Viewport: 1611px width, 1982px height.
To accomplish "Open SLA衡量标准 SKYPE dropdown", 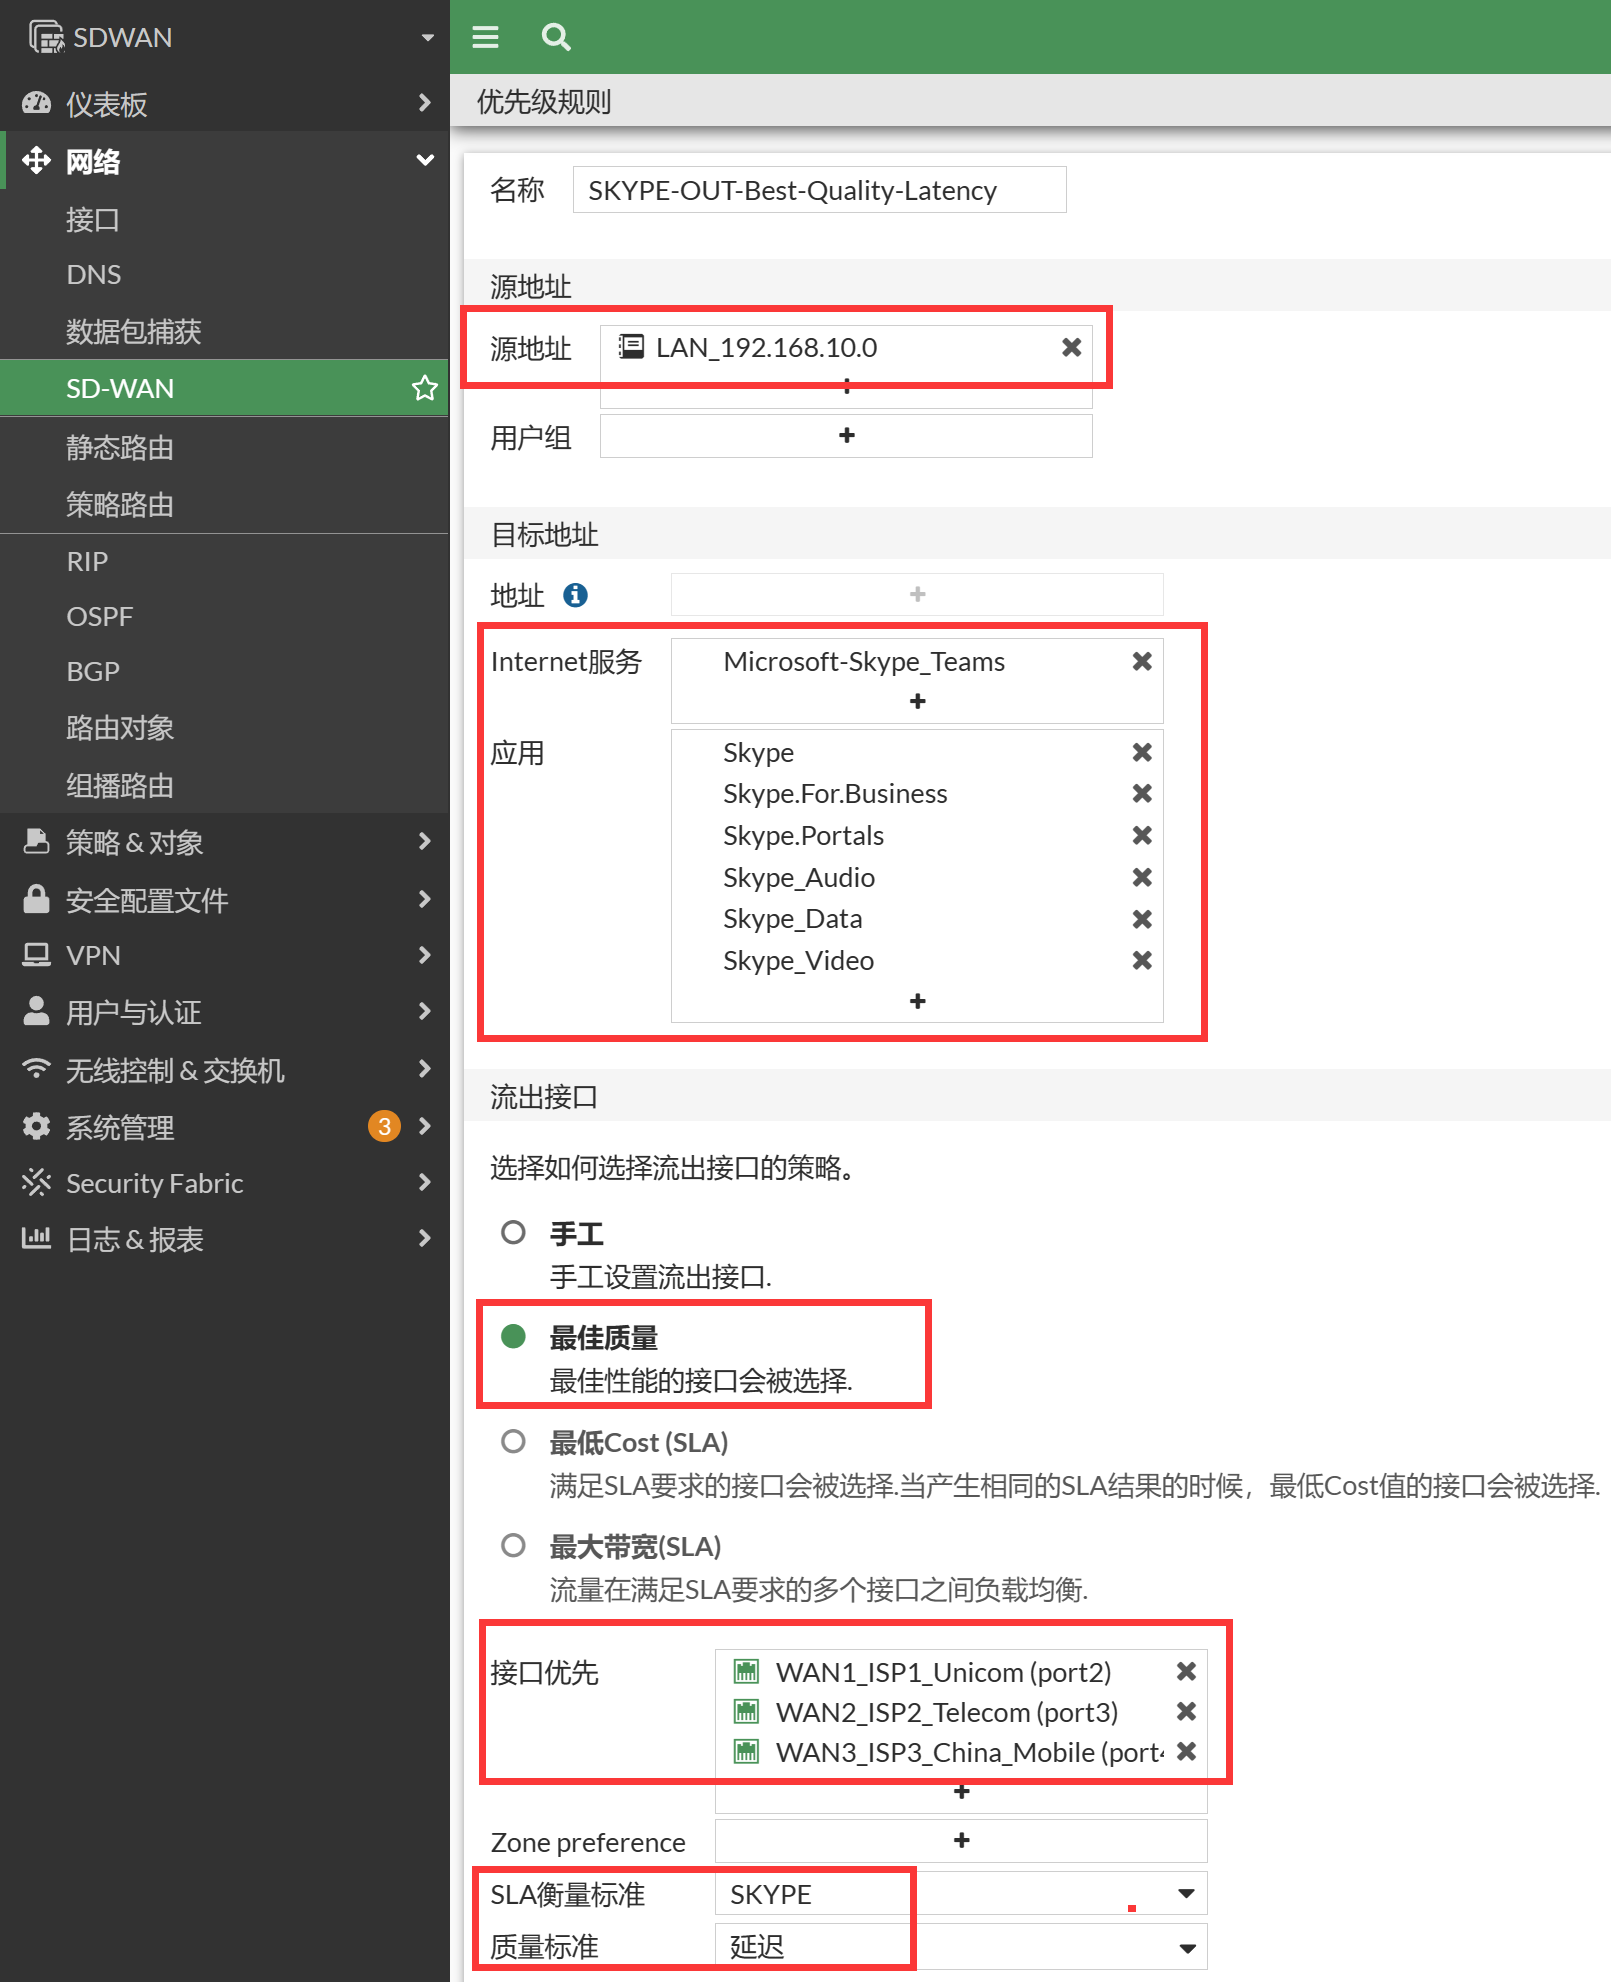I will click(961, 1893).
